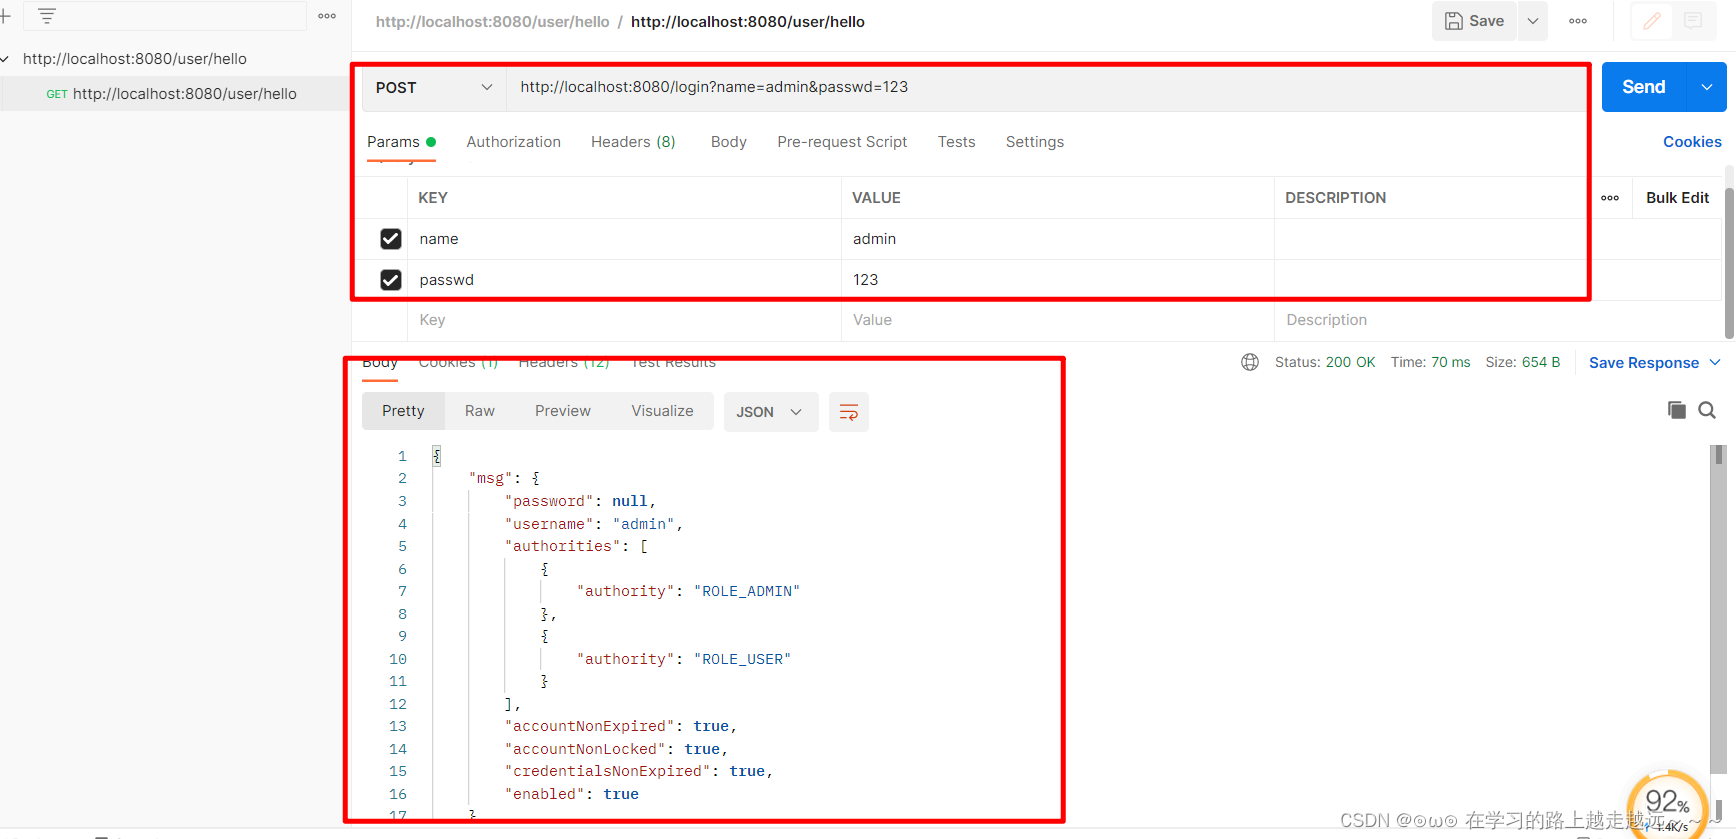Click the response pane vertical scrollbar

1718,610
